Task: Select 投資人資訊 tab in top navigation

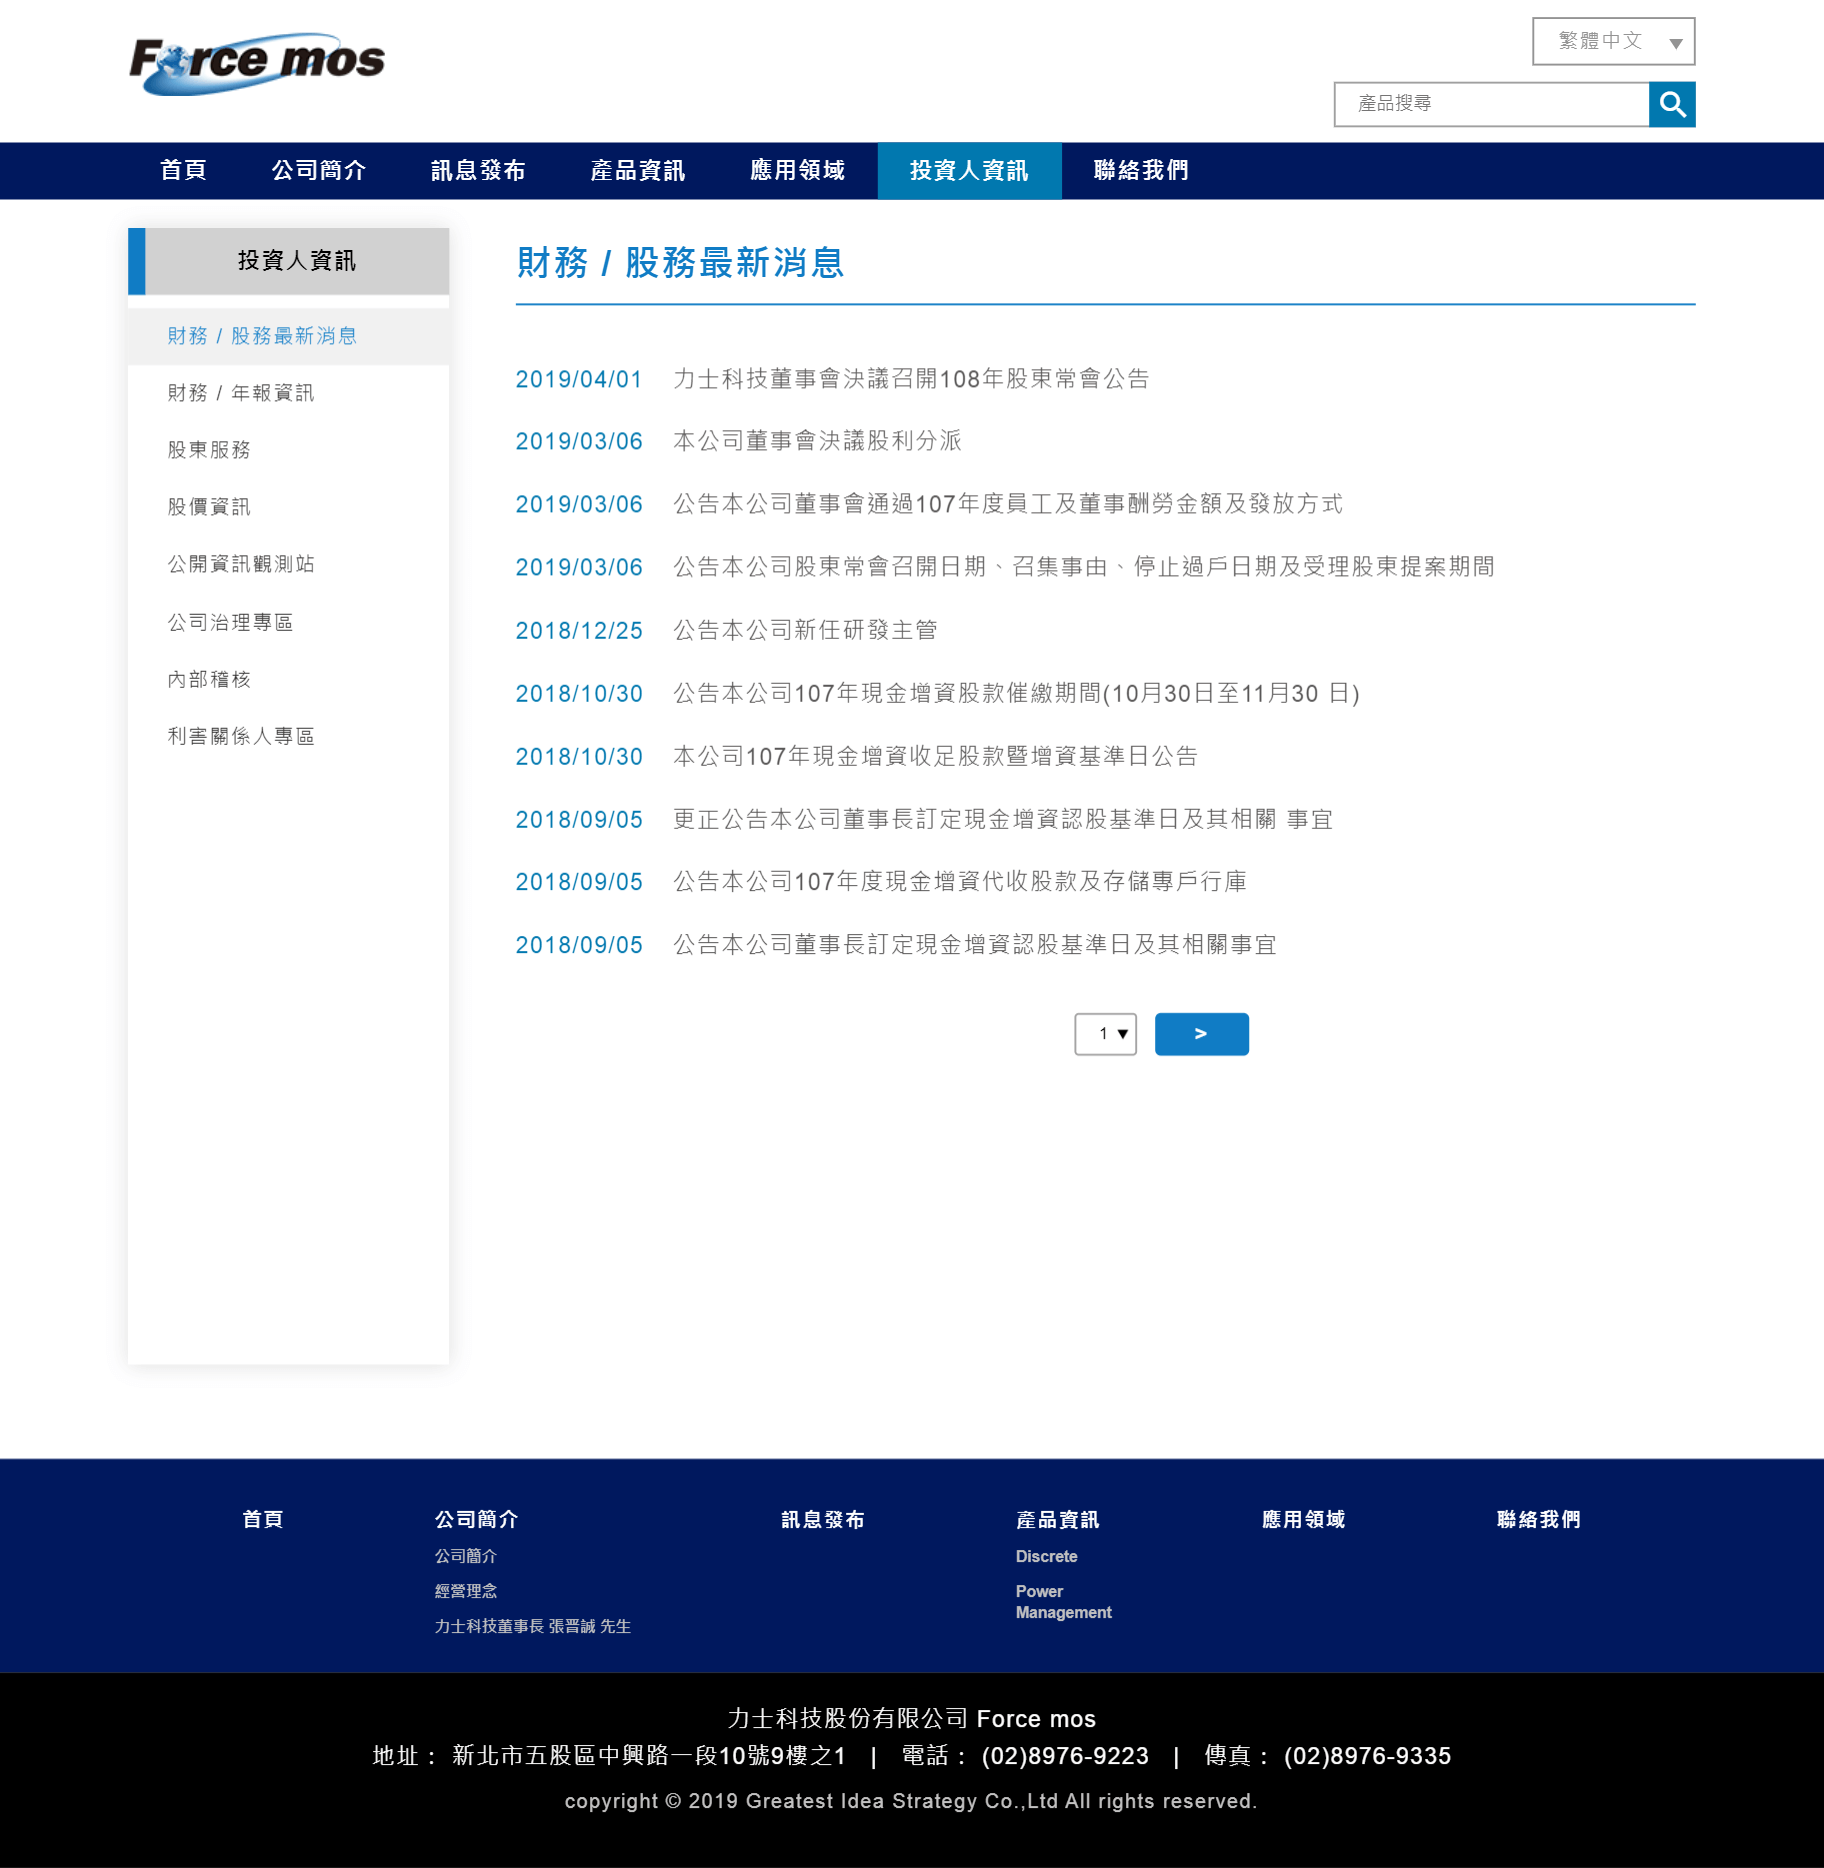Action: [x=969, y=171]
